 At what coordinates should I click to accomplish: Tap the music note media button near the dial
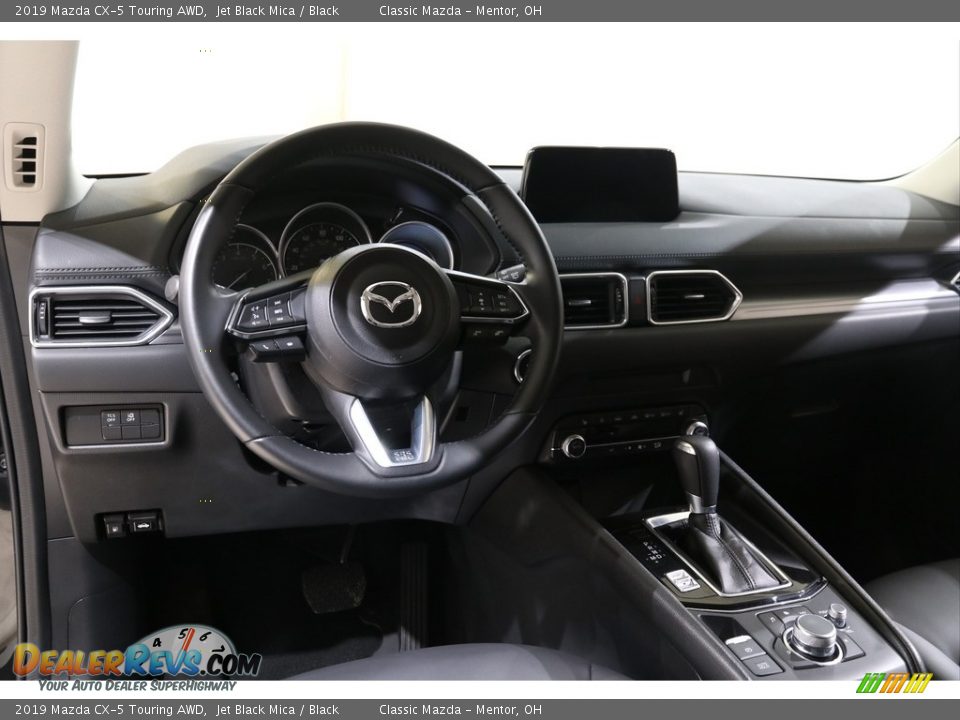774,618
